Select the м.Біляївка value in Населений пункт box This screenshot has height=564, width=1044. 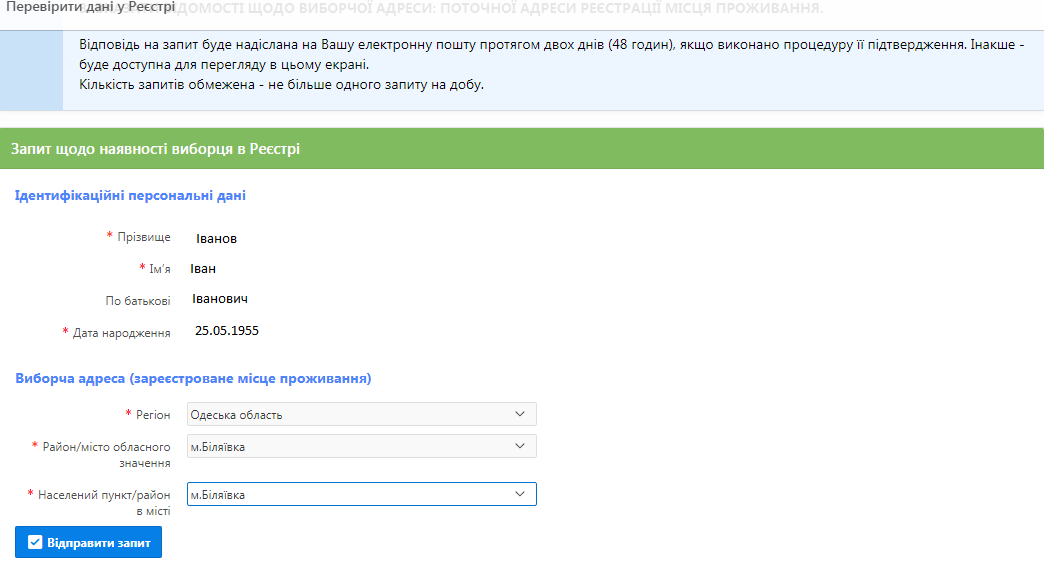pos(218,495)
